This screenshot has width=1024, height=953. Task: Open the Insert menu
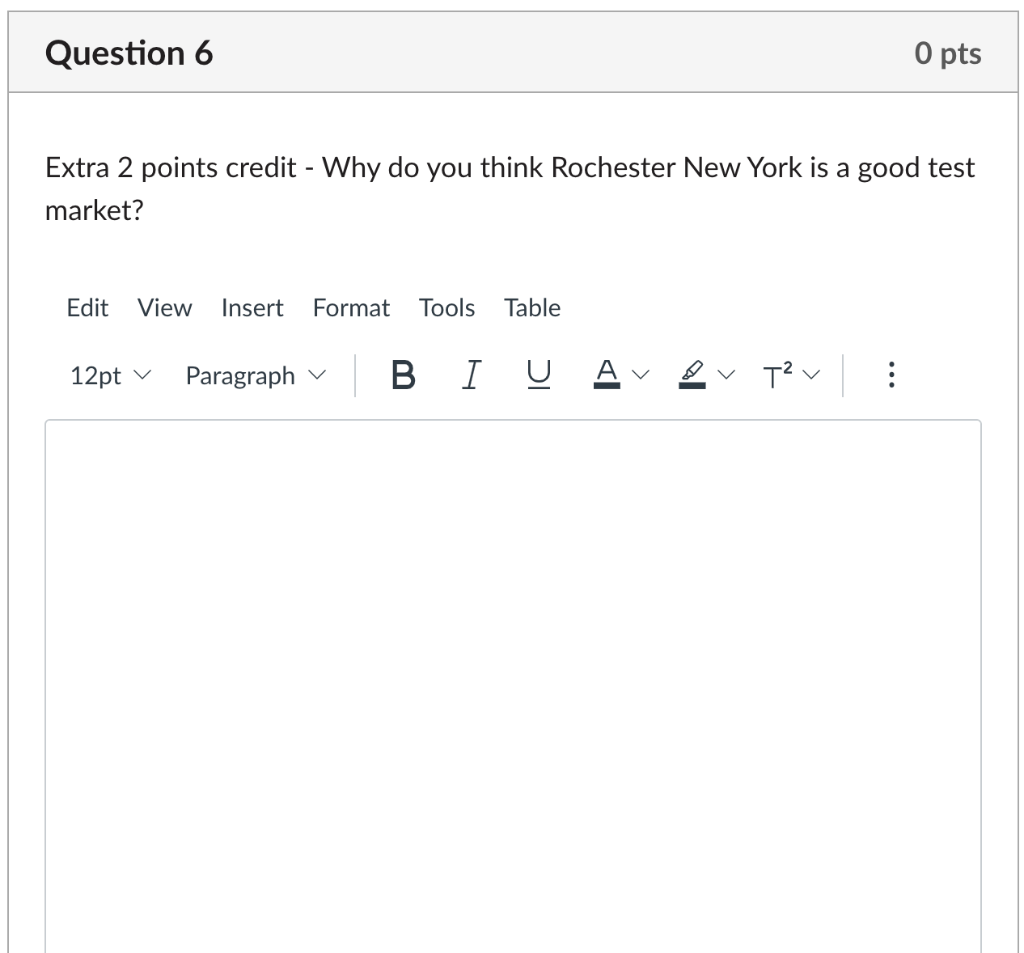click(x=251, y=308)
